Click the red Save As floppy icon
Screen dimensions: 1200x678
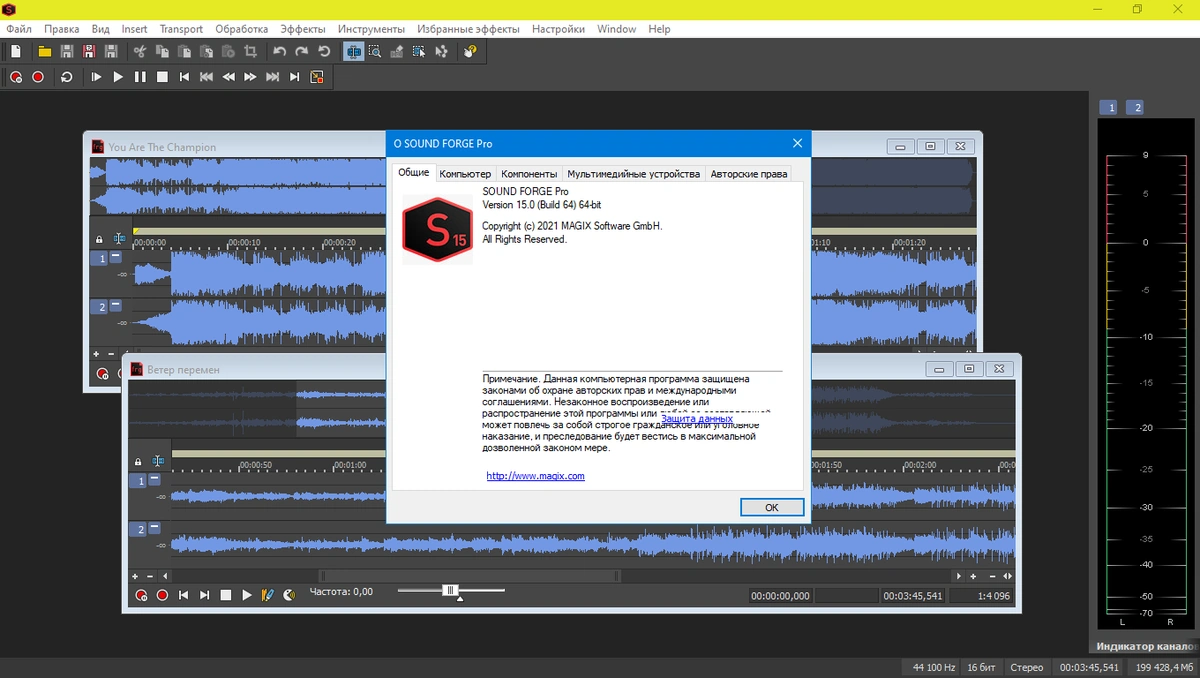click(x=89, y=51)
